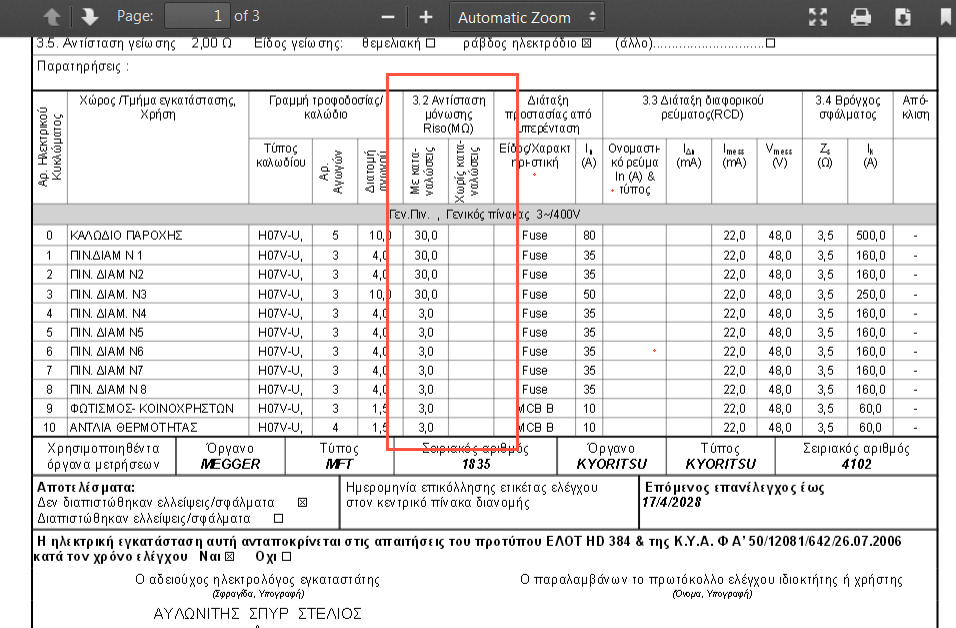Click electrician name 'ΑΥΛΩΝΙΤΗΣ ΣΠΥΡ ΣΤΕΛΙΟΣ'
The height and width of the screenshot is (628, 956).
257,613
